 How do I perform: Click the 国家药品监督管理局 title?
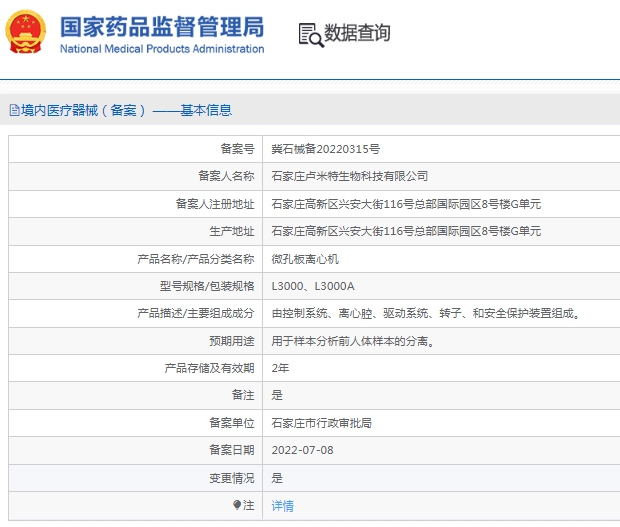point(162,27)
